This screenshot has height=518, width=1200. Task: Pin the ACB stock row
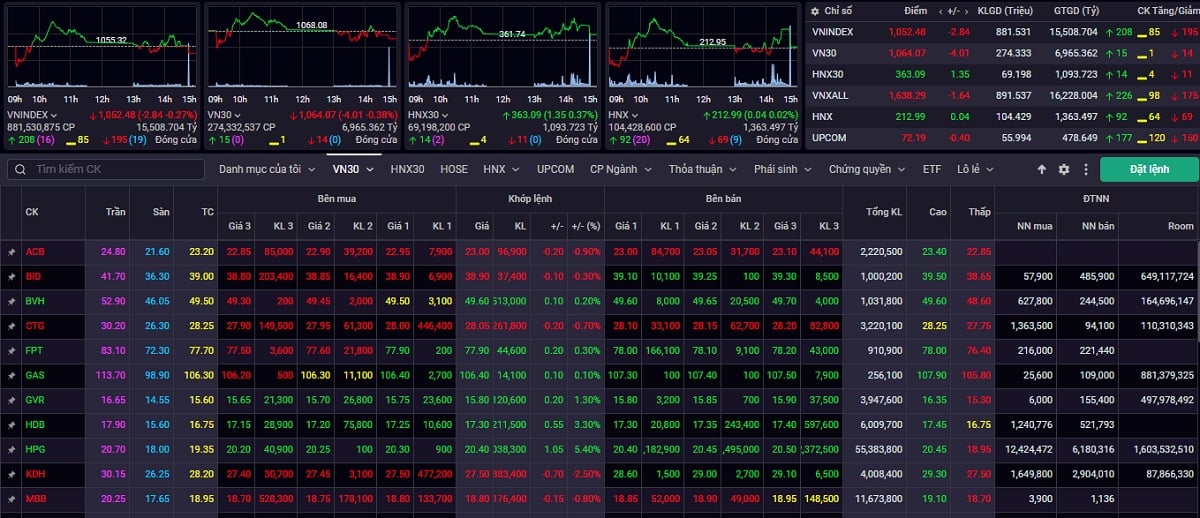(11, 251)
